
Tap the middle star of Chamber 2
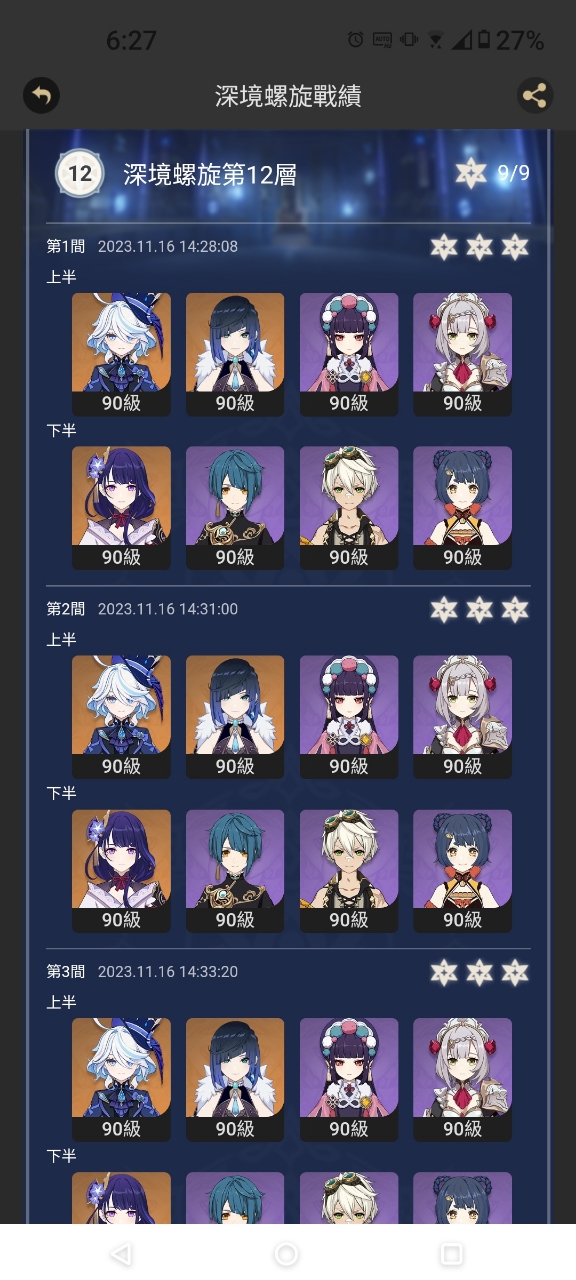pos(480,609)
